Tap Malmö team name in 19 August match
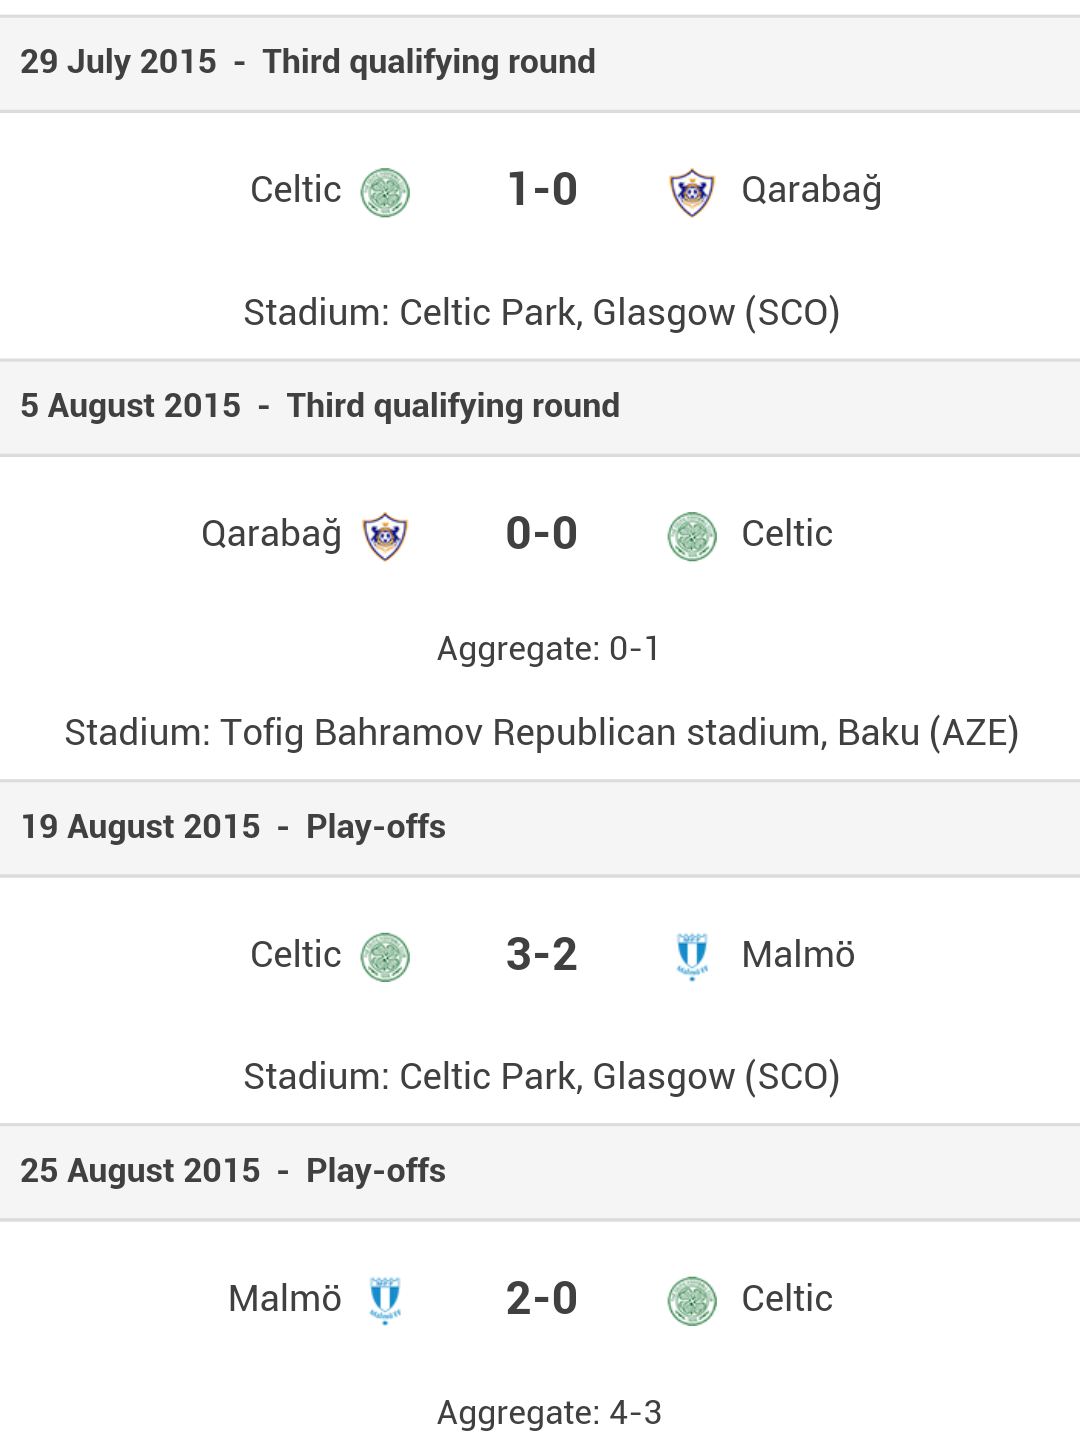 (798, 955)
